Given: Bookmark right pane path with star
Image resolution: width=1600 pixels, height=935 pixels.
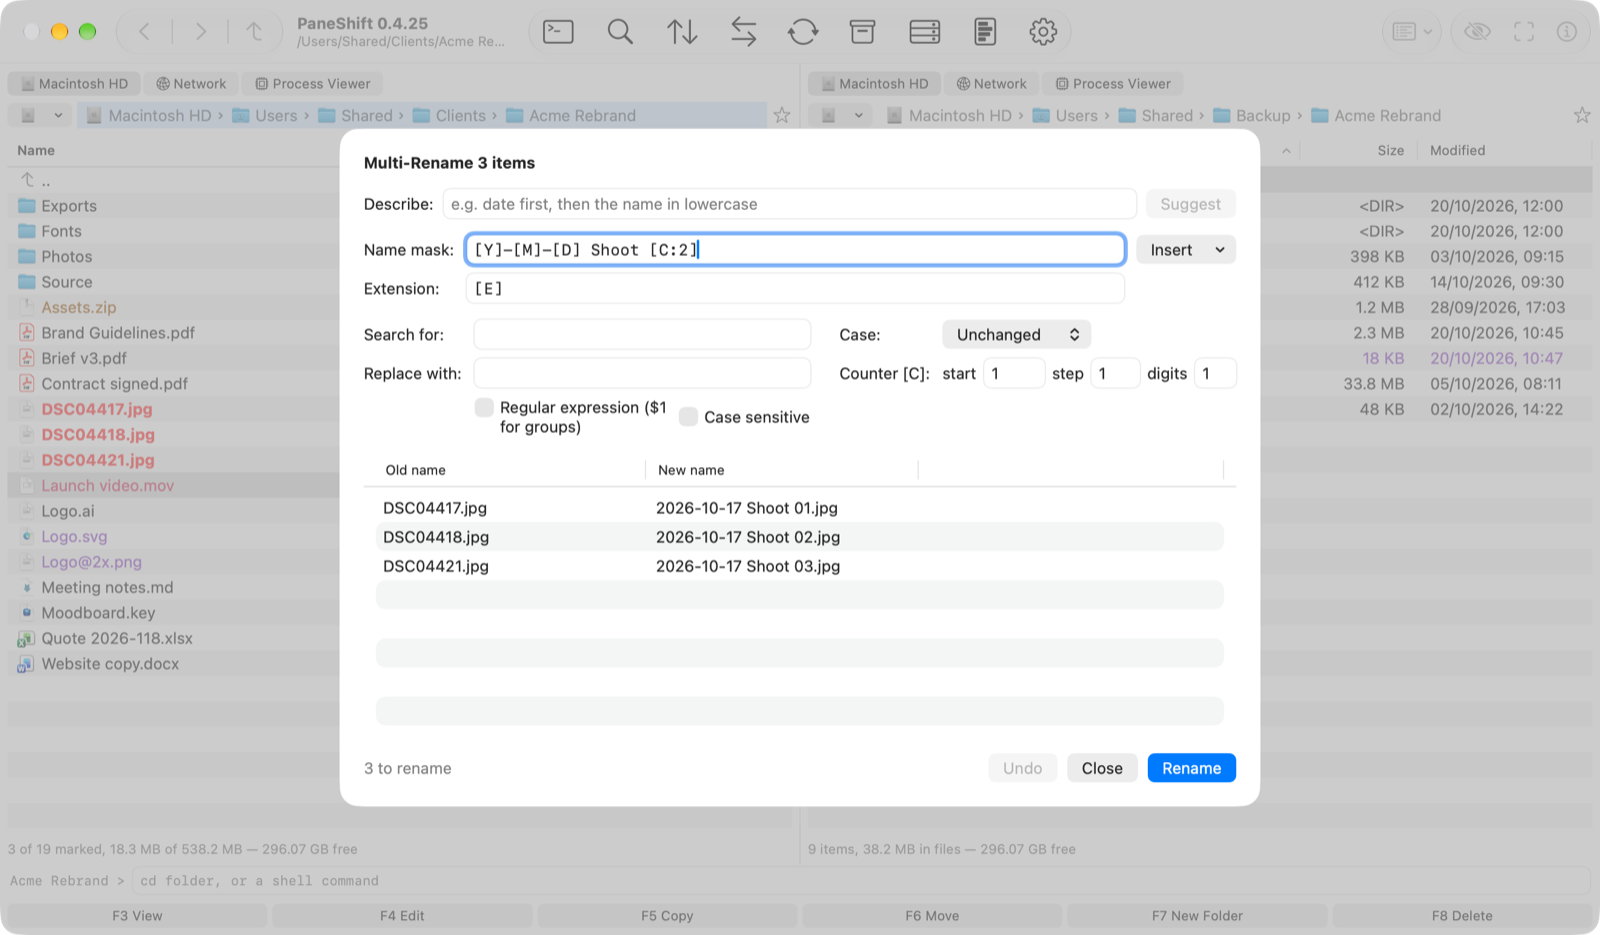Looking at the screenshot, I should pyautogui.click(x=1582, y=116).
